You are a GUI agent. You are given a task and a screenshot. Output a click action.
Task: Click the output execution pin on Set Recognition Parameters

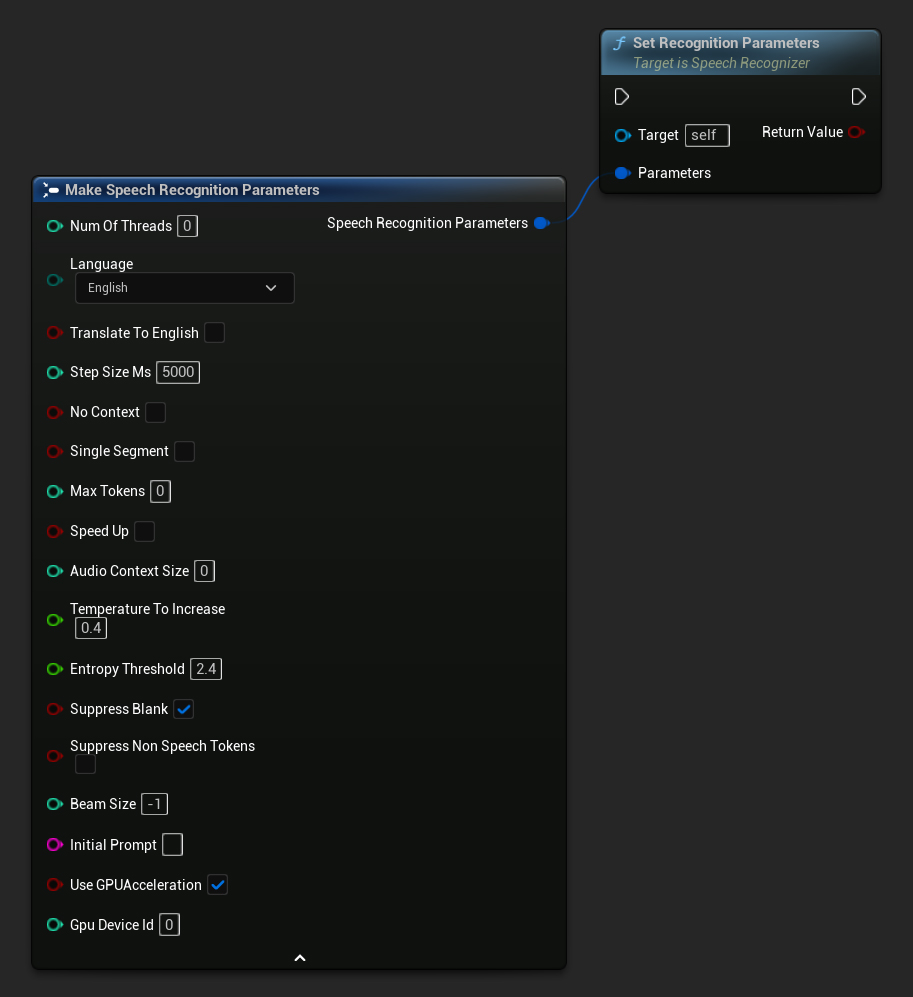coord(858,97)
